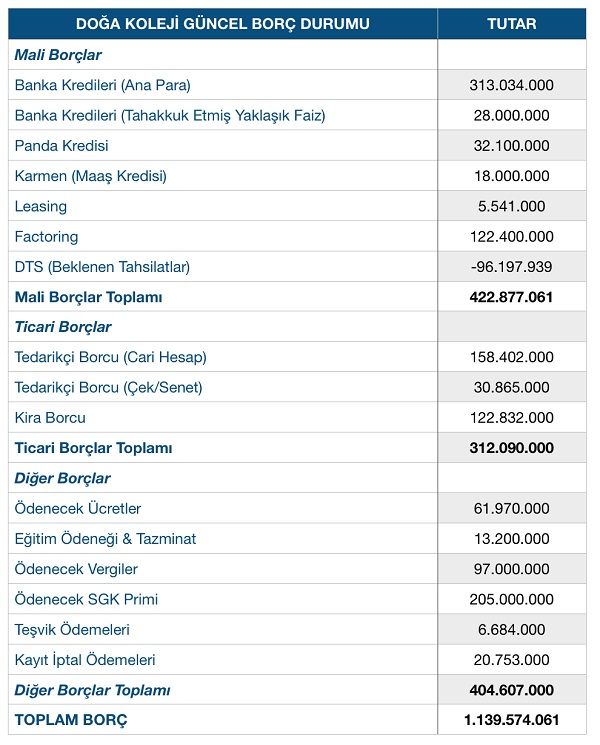Select the Karmen (Maaş Kredisi) cell
The height and width of the screenshot is (745, 600).
click(x=90, y=176)
